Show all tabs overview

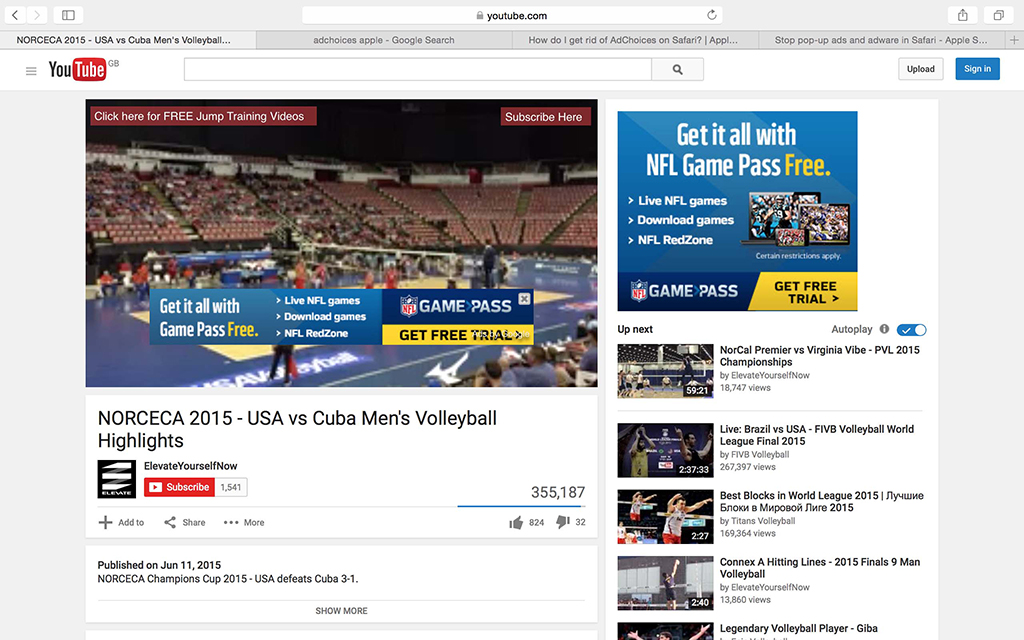tap(999, 15)
